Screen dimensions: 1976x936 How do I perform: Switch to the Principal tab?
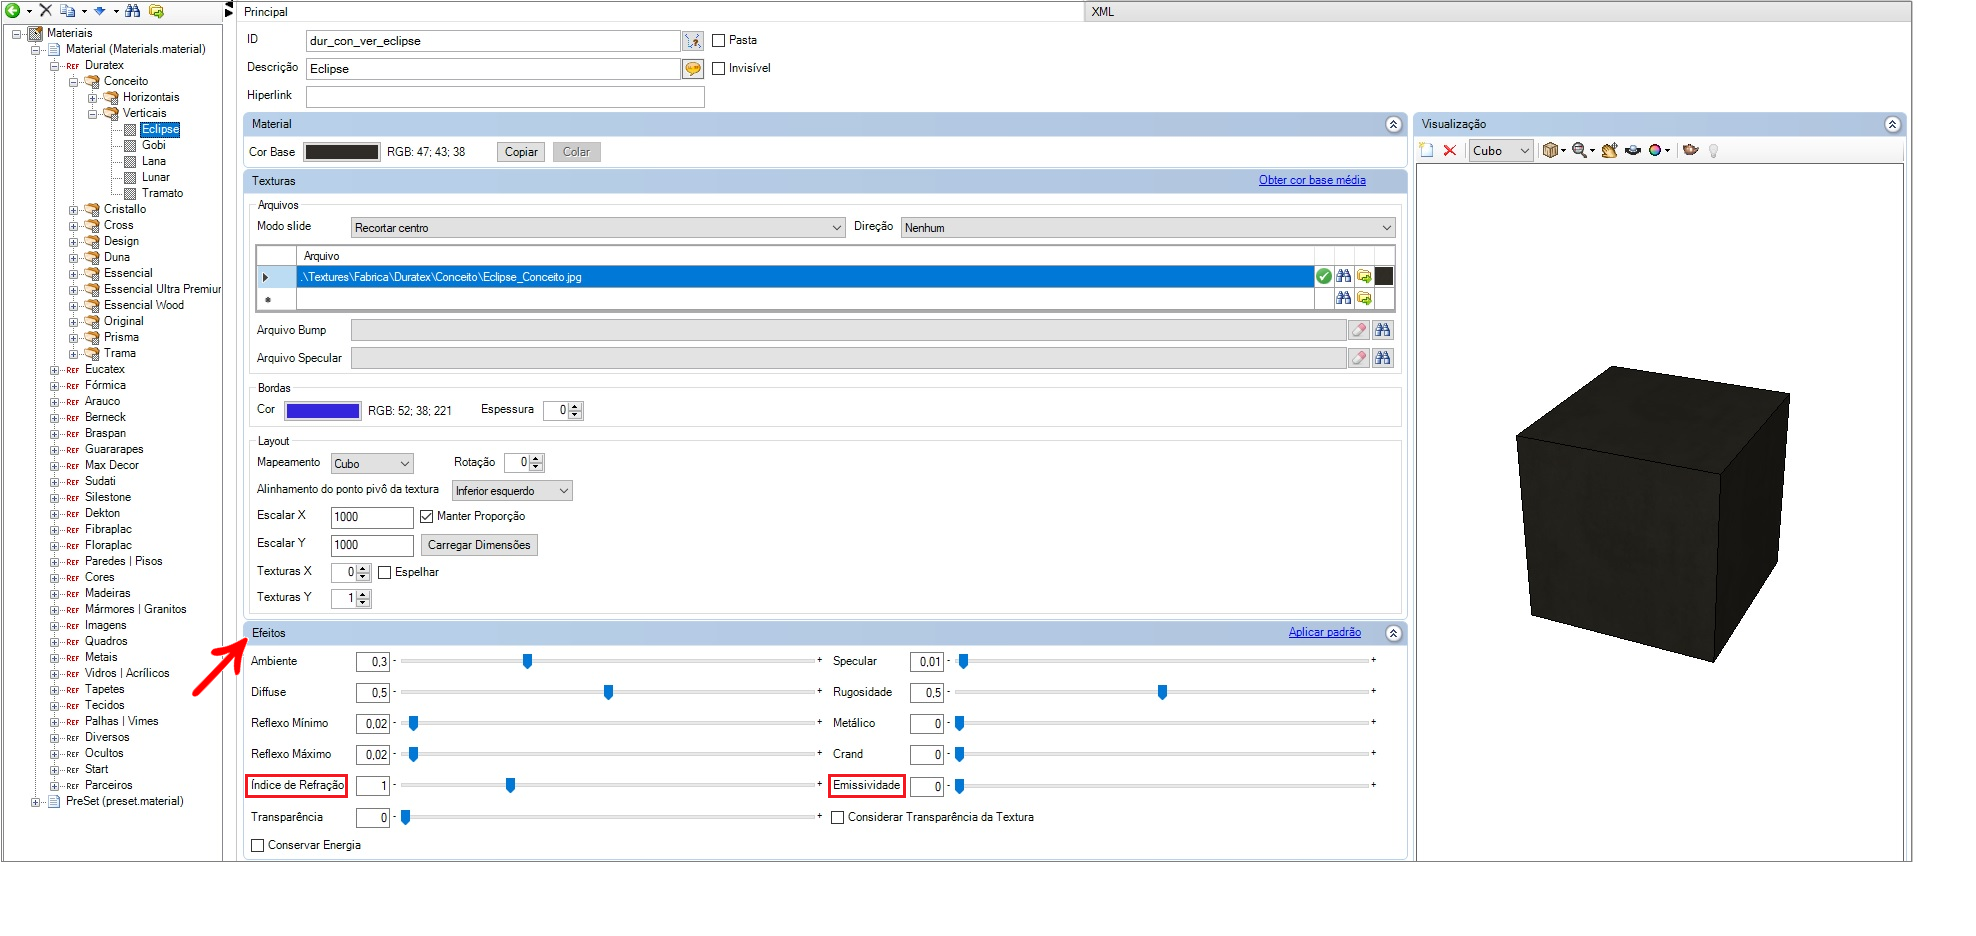[266, 12]
